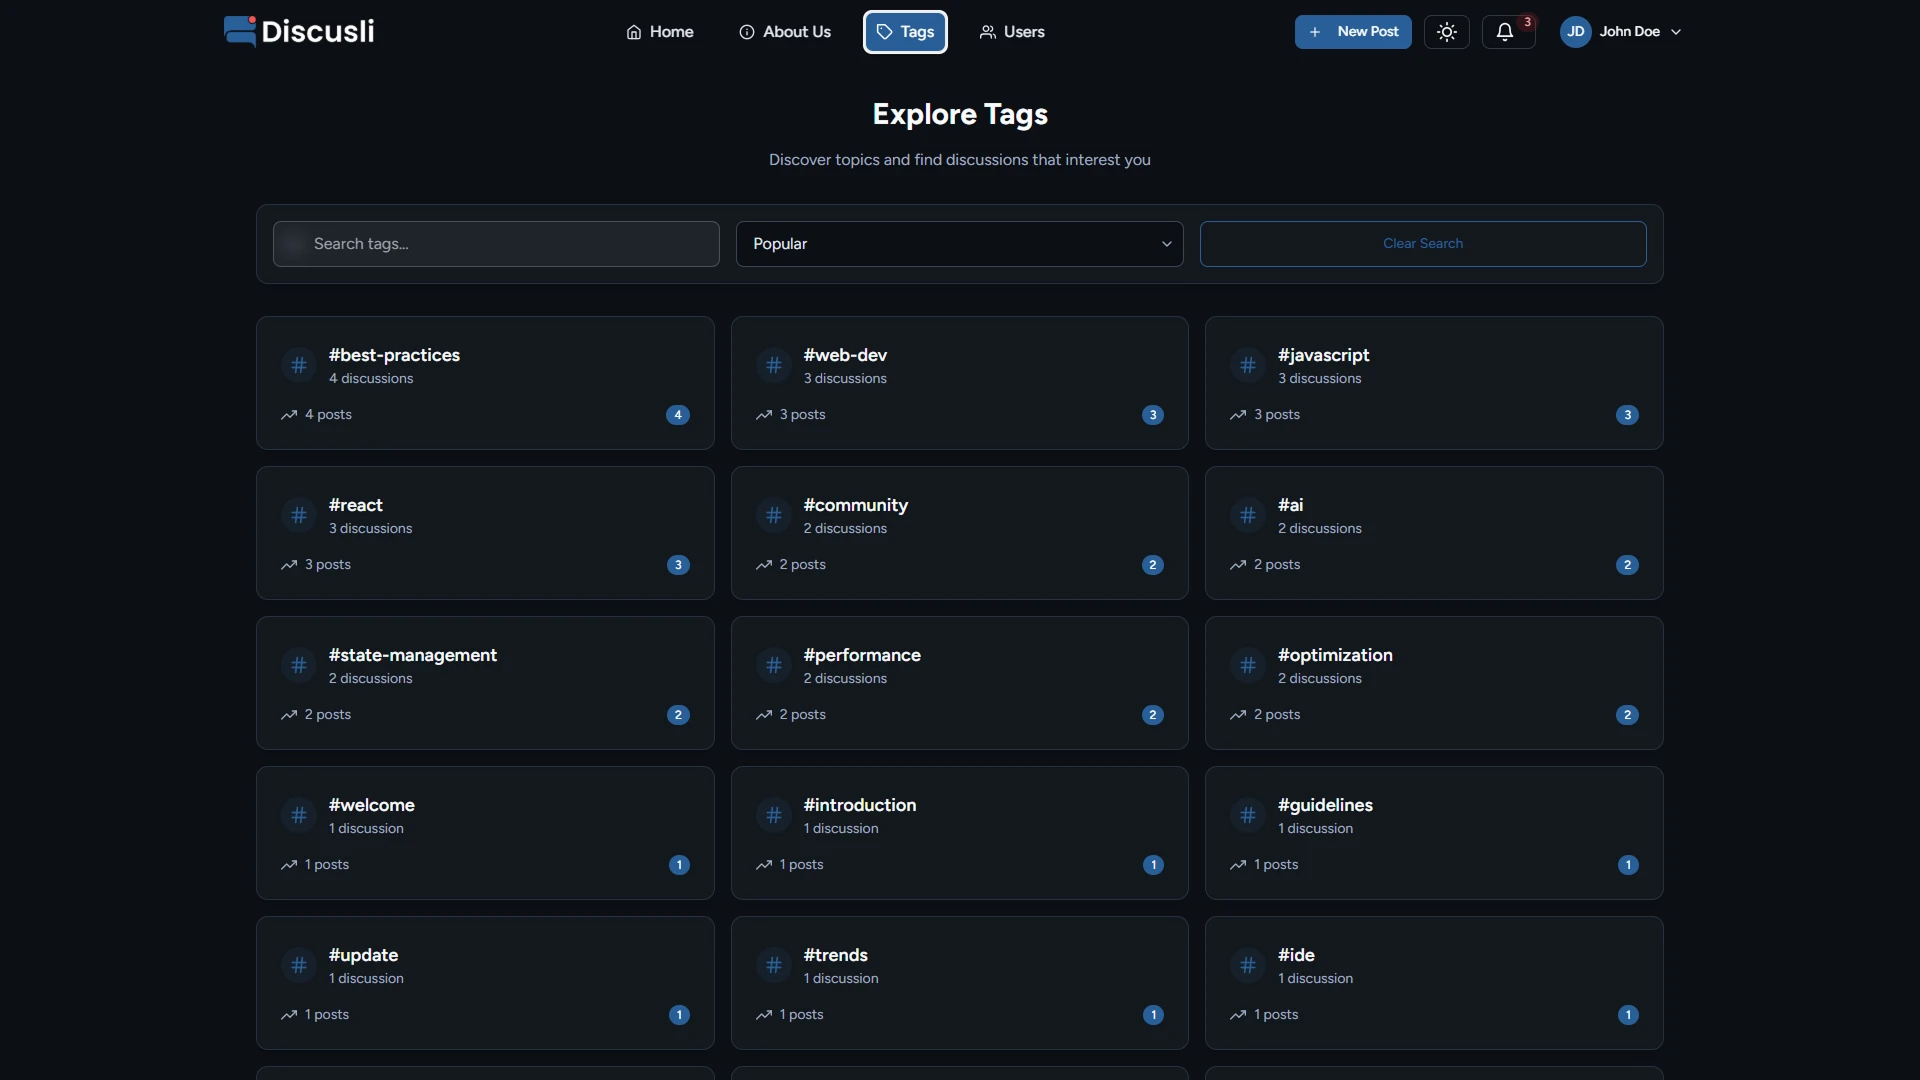Click the JD avatar circle
The height and width of the screenshot is (1080, 1920).
click(x=1575, y=32)
